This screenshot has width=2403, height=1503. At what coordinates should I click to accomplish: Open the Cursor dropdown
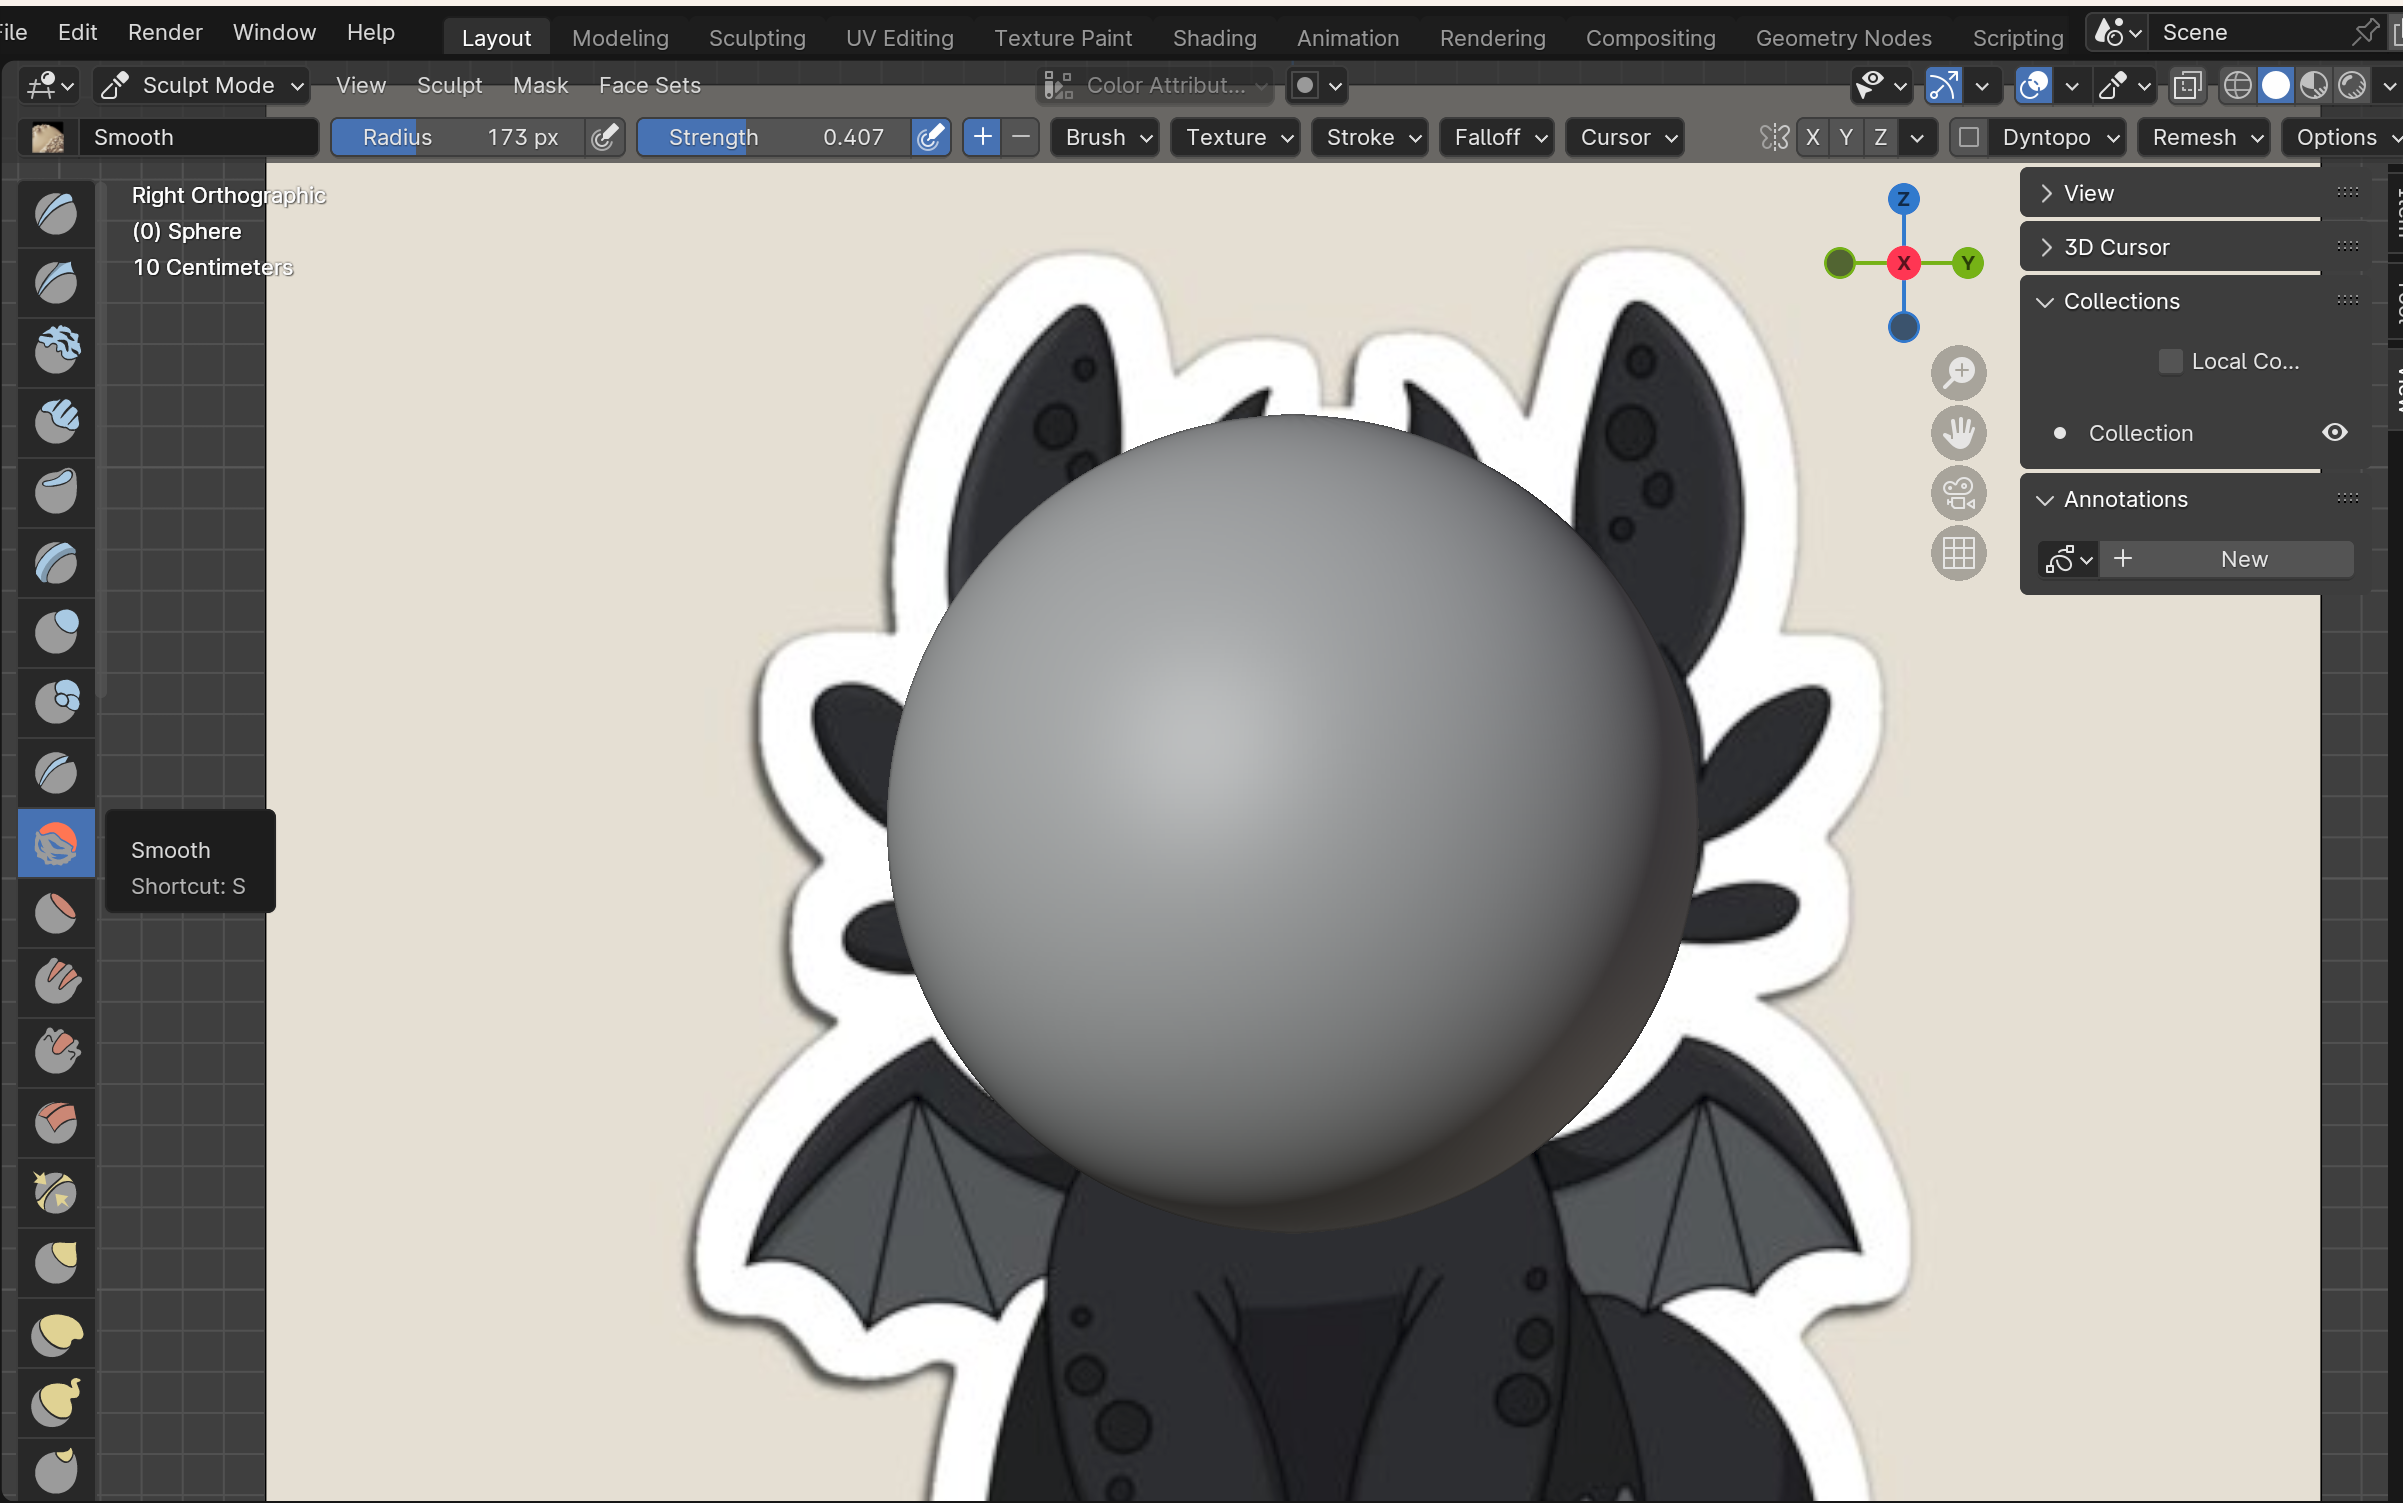click(1626, 137)
